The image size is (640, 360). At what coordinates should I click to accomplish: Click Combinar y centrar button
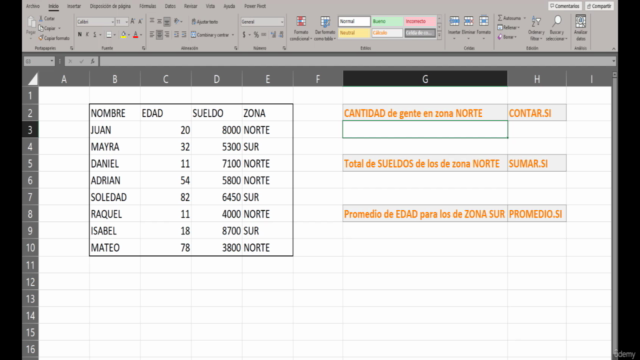(x=210, y=35)
